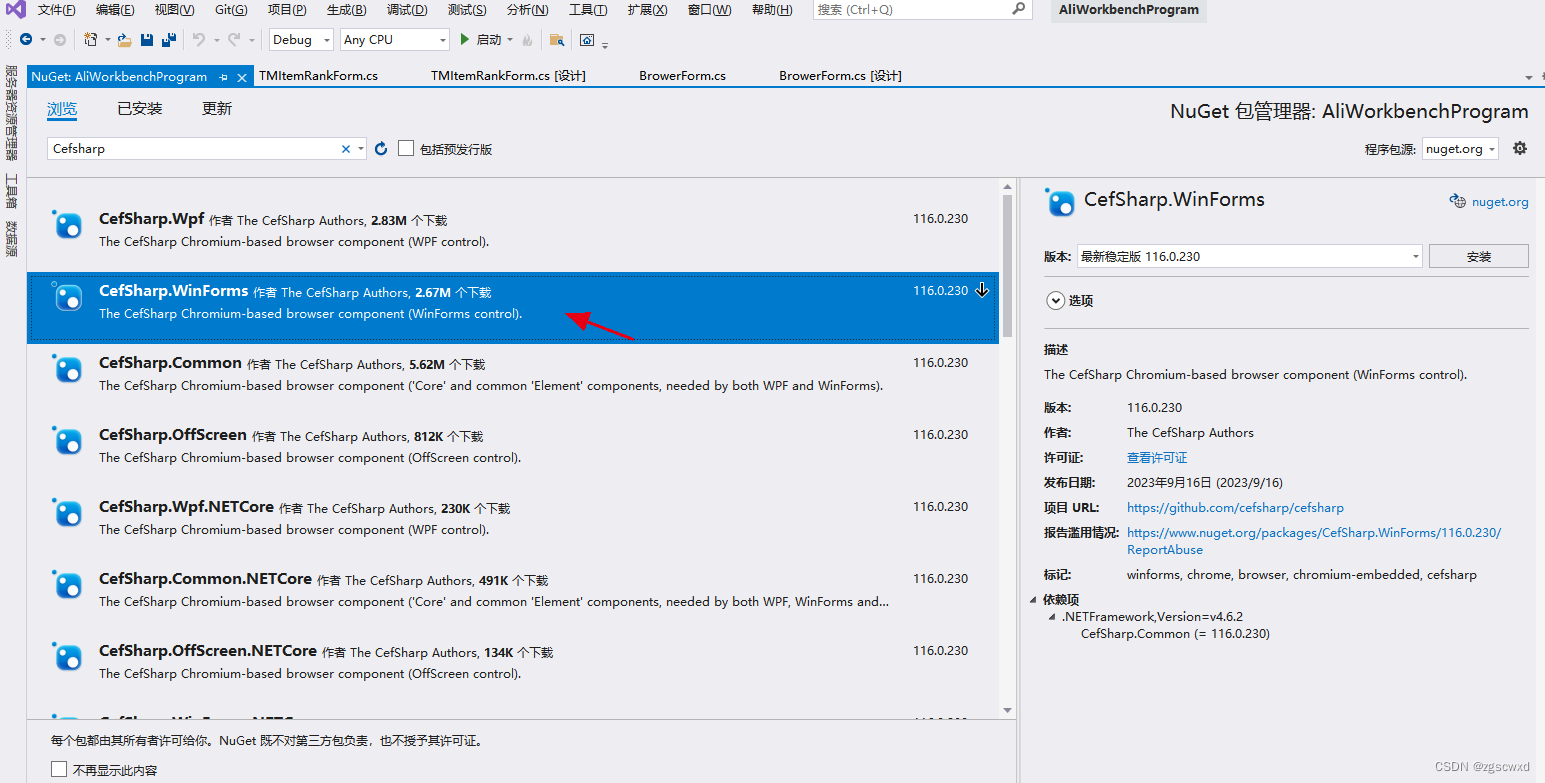Click the download arrow on the CefSharp.WinForms row
Viewport: 1545px width, 783px height.
point(982,290)
